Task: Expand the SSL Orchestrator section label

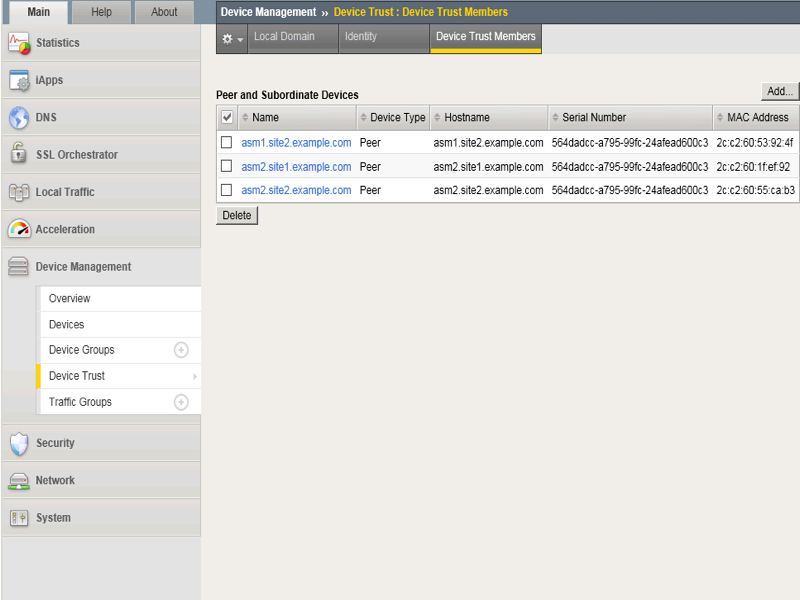Action: 77,155
